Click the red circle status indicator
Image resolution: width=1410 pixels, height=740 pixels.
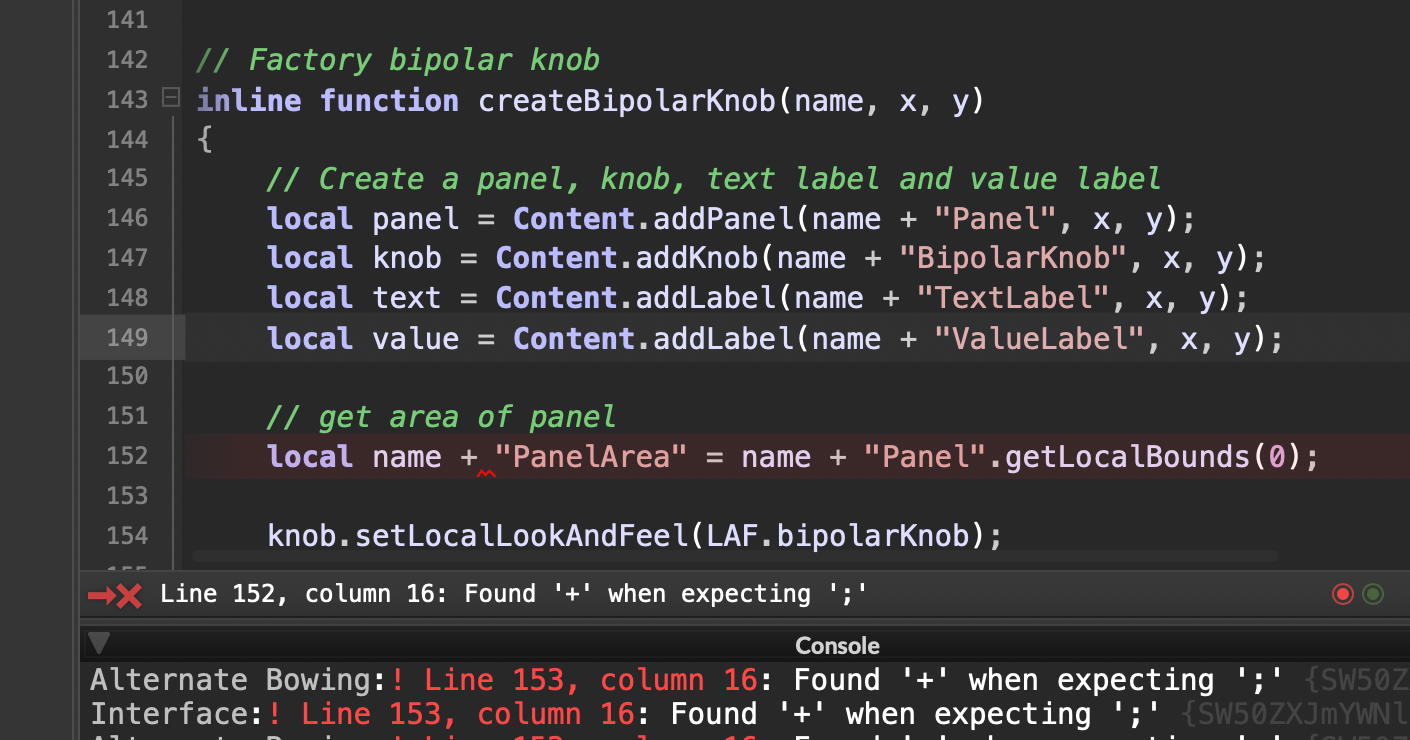(1343, 595)
